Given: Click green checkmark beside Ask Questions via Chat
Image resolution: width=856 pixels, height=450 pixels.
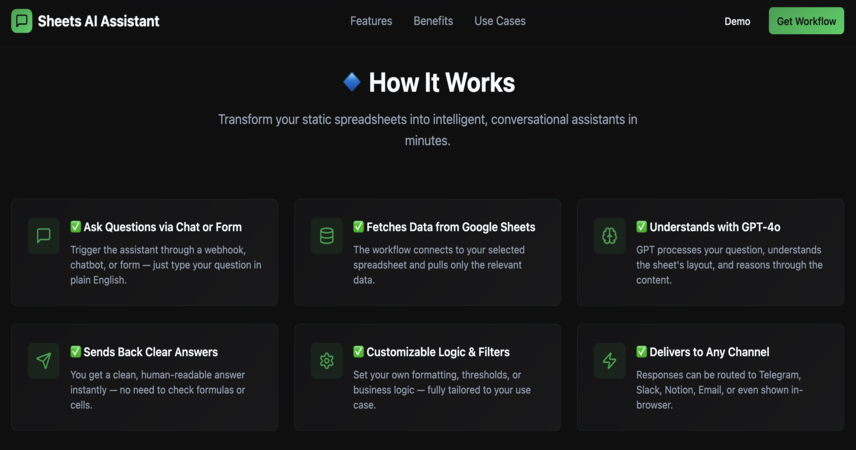Looking at the screenshot, I should coord(75,227).
